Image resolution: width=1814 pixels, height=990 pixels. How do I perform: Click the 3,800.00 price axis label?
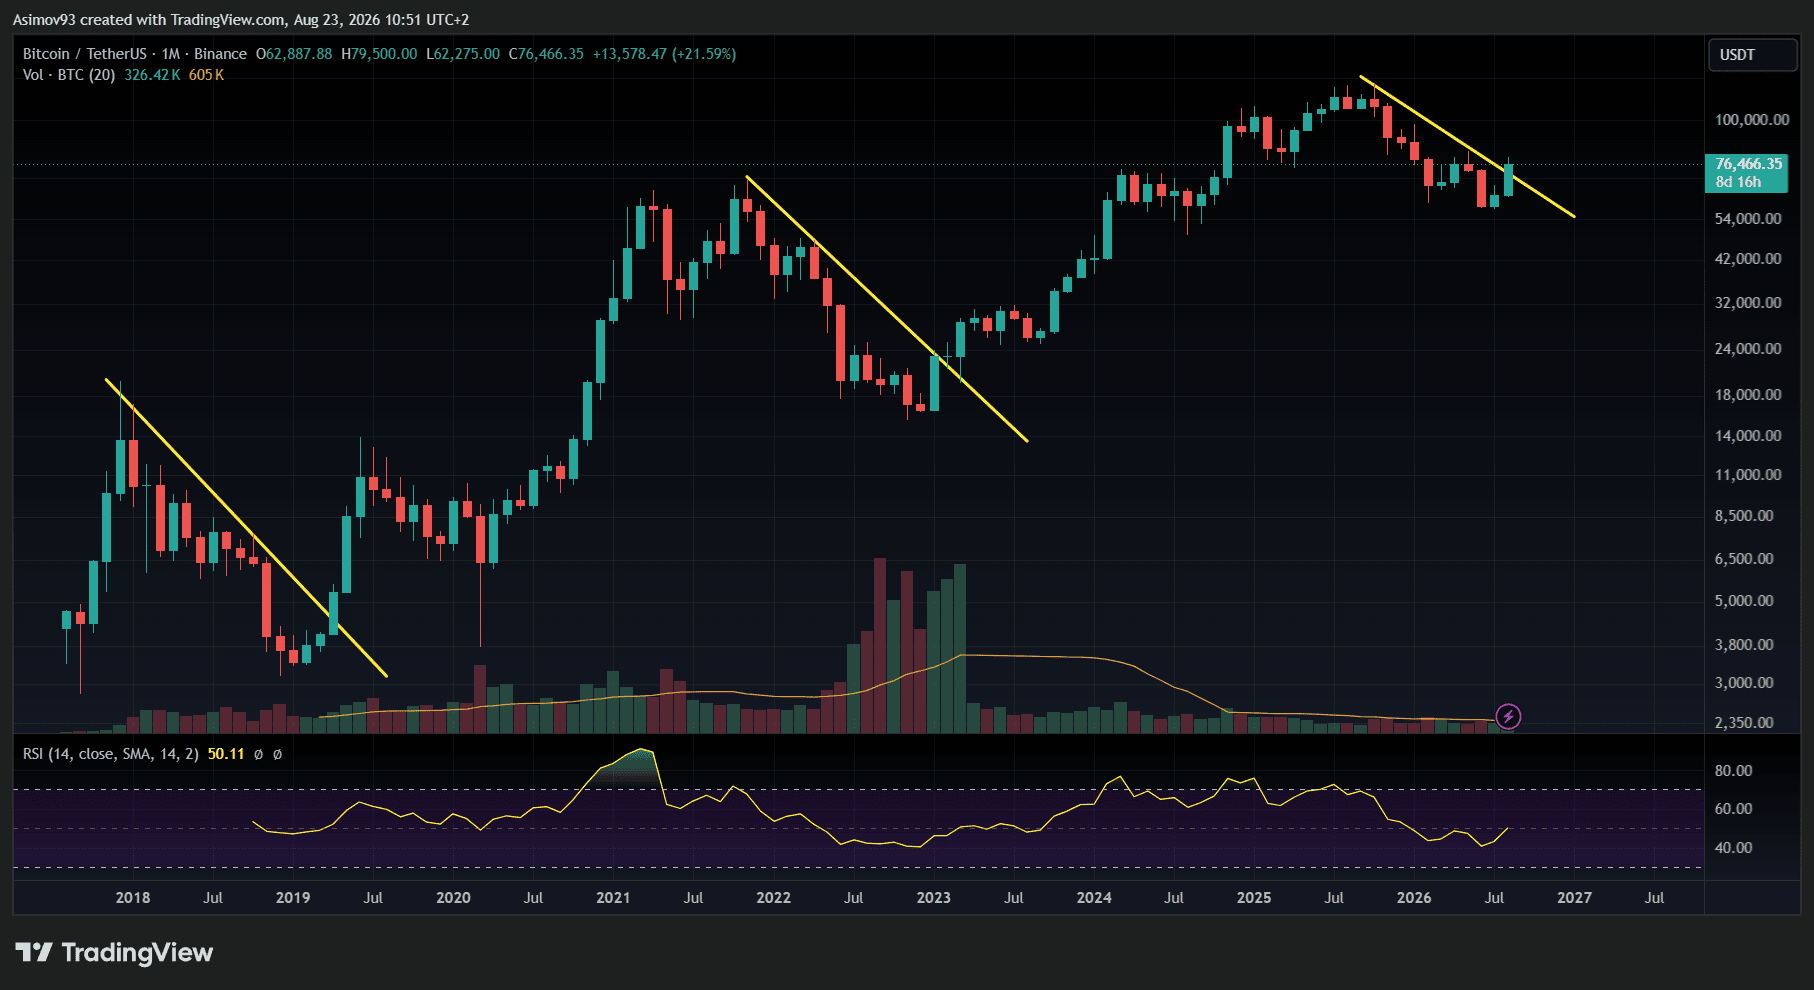pyautogui.click(x=1744, y=645)
